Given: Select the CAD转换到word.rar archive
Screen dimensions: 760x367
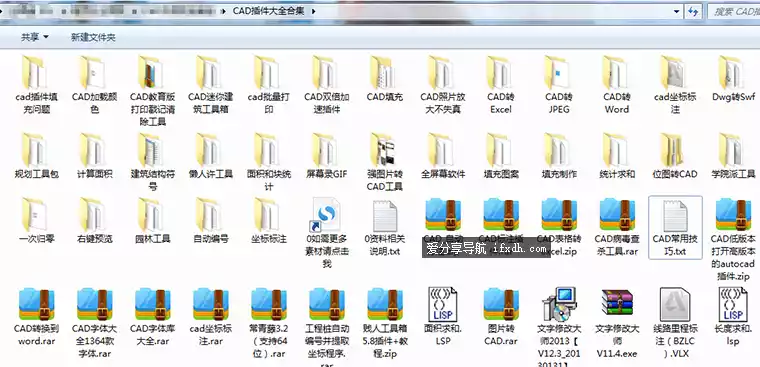Looking at the screenshot, I should point(36,317).
